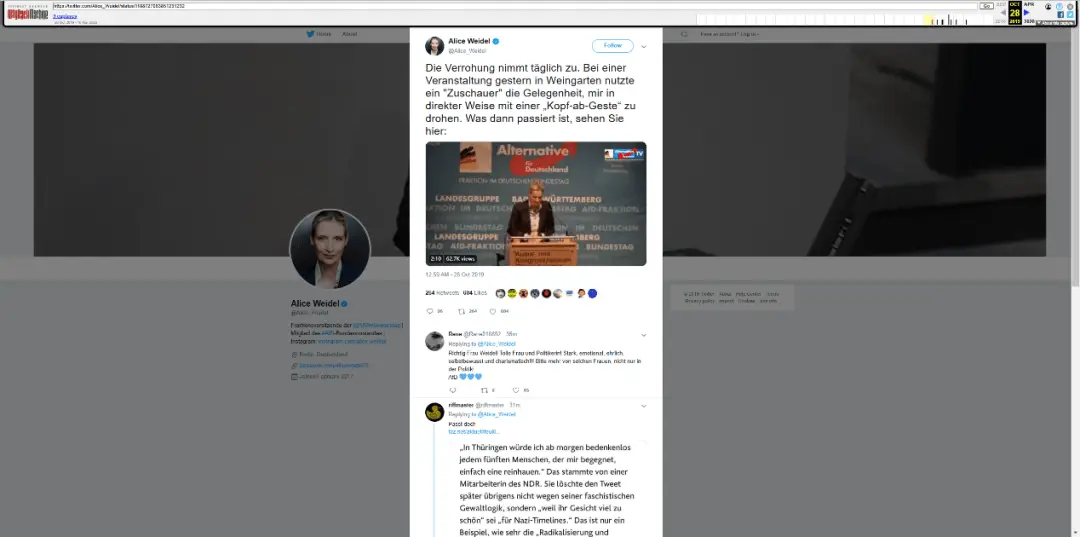Play the AfD video in the tweet
This screenshot has width=1080, height=537.
[x=536, y=204]
